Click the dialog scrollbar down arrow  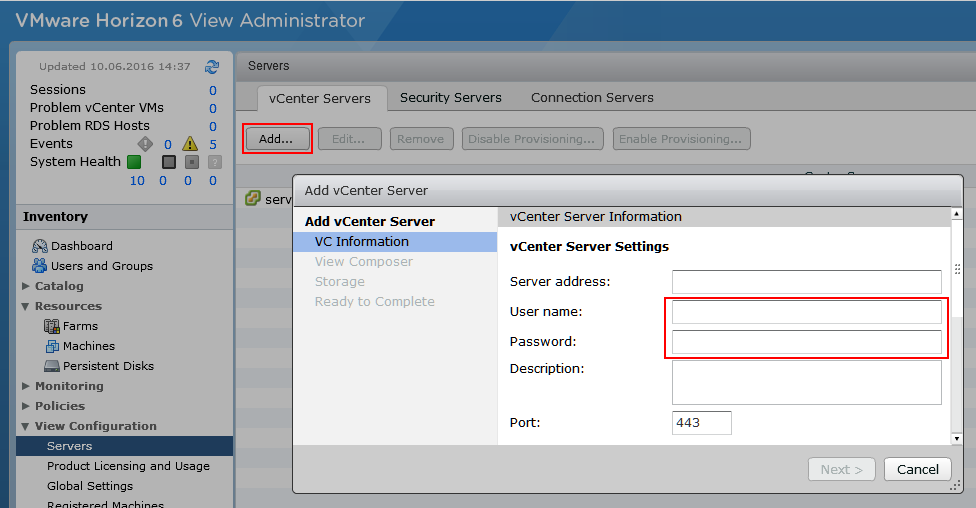[956, 438]
